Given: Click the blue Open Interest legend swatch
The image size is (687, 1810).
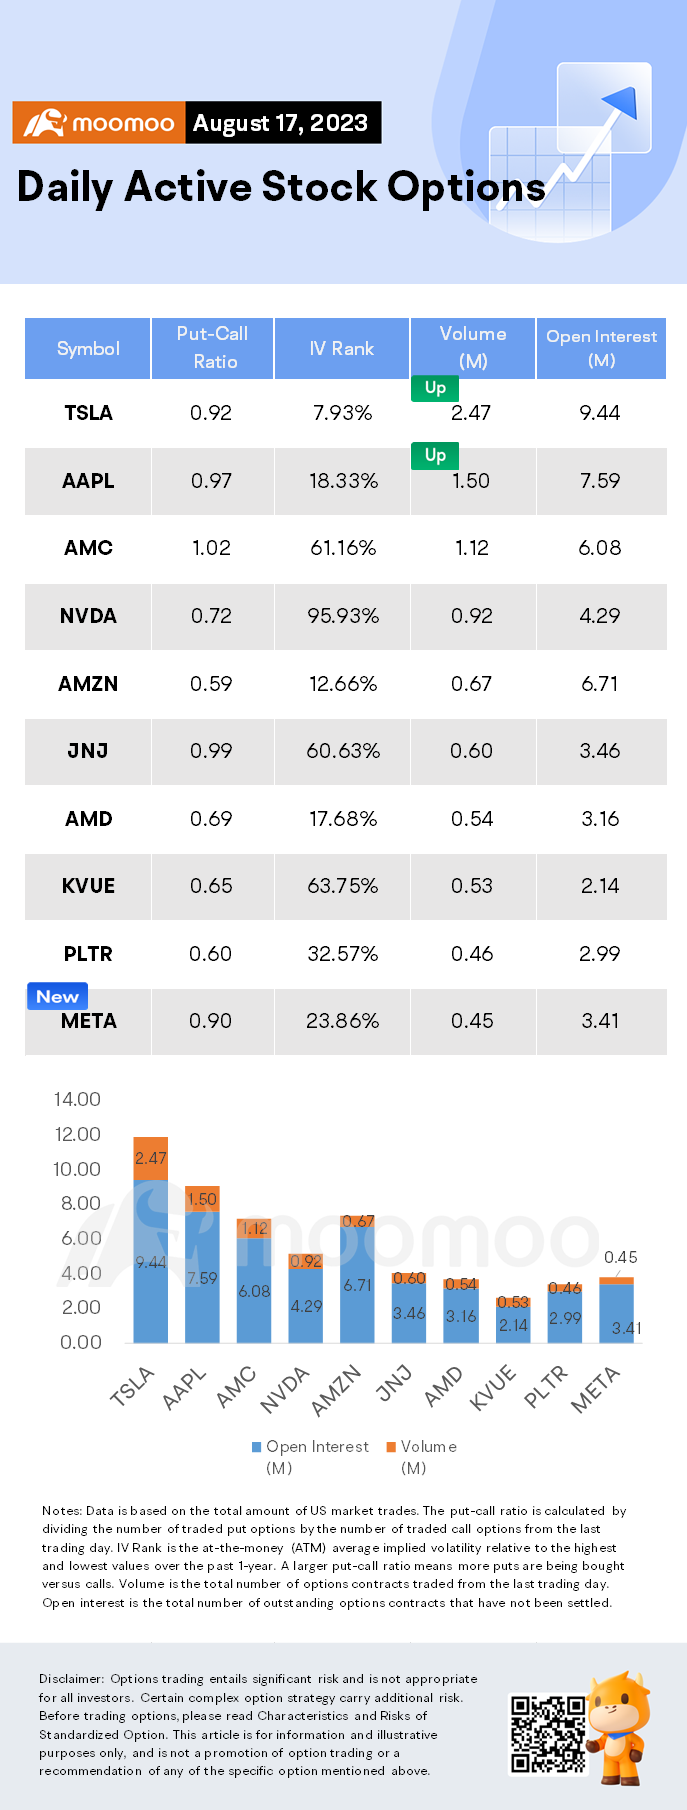Looking at the screenshot, I should coord(257,1447).
